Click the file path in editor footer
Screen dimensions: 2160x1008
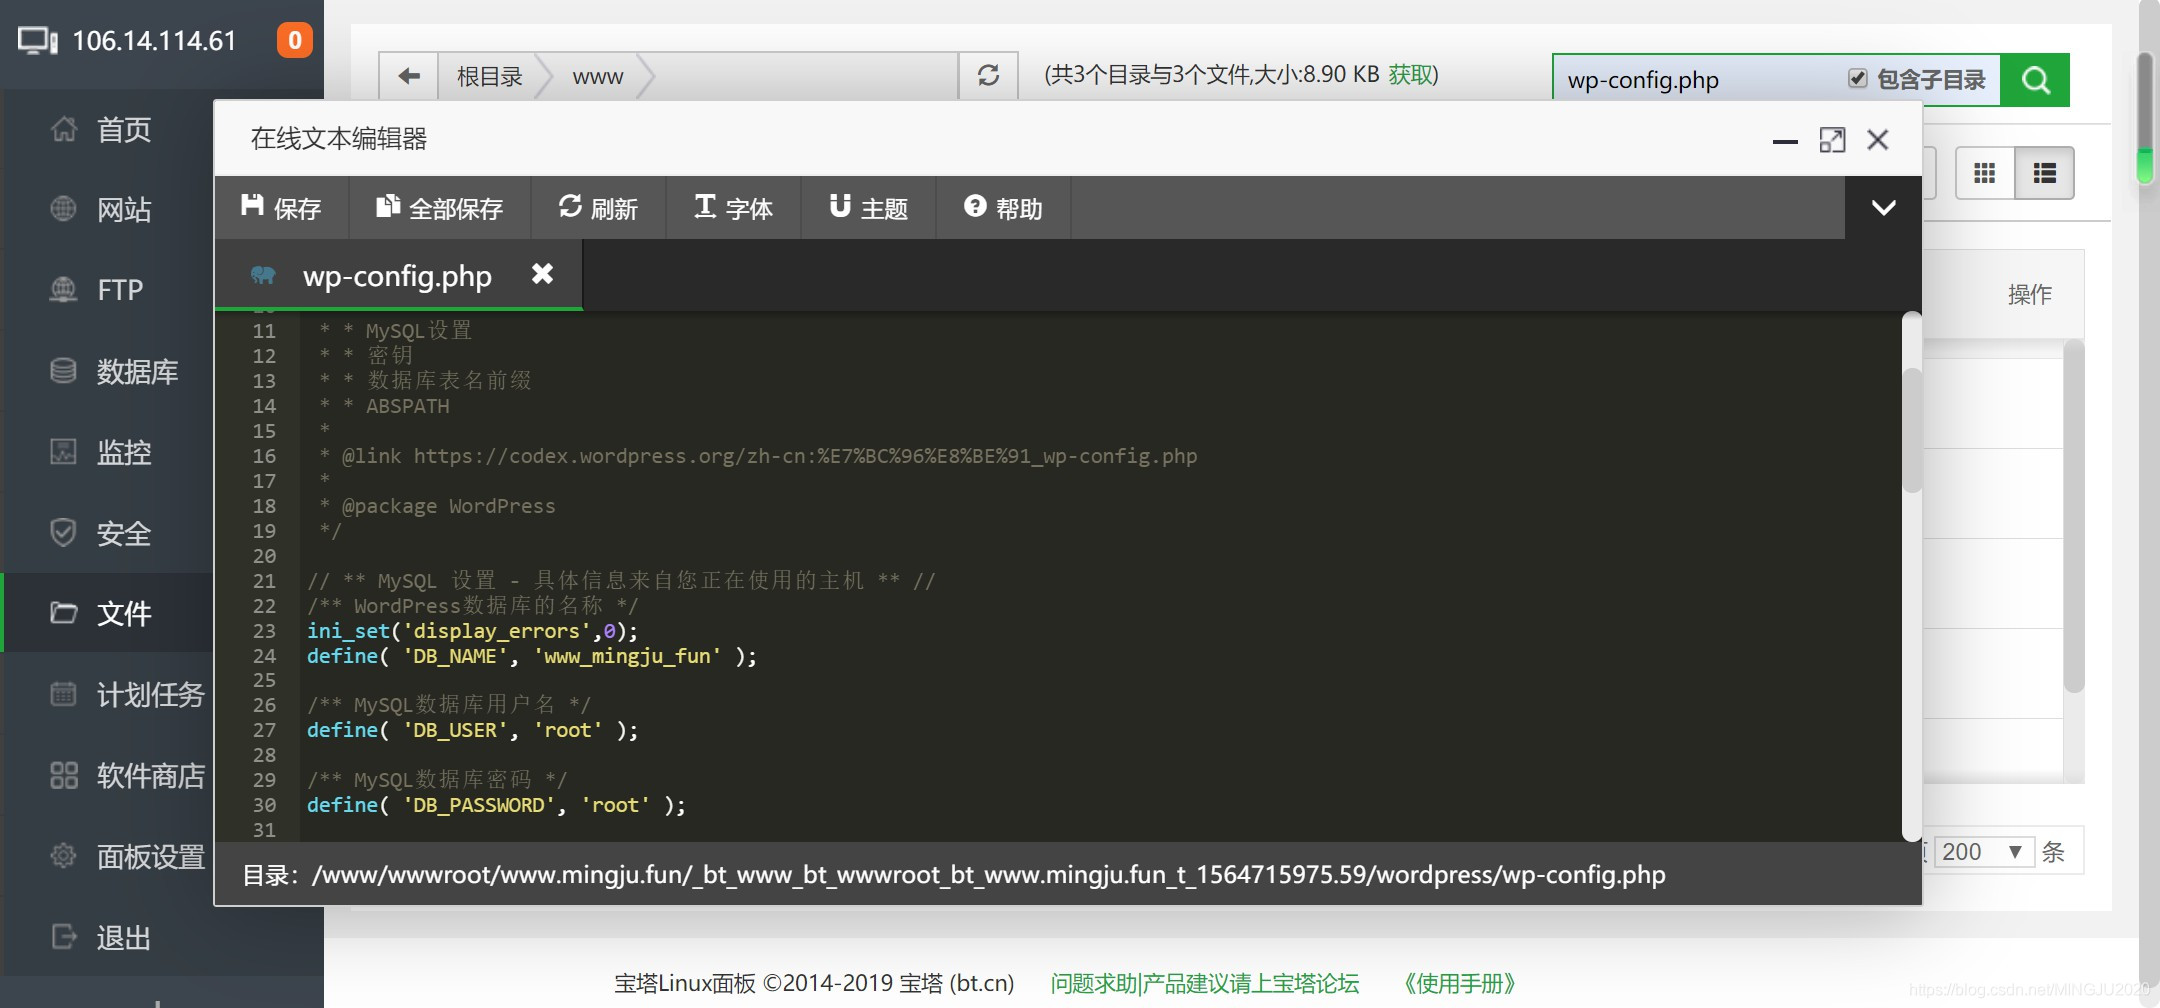[988, 875]
